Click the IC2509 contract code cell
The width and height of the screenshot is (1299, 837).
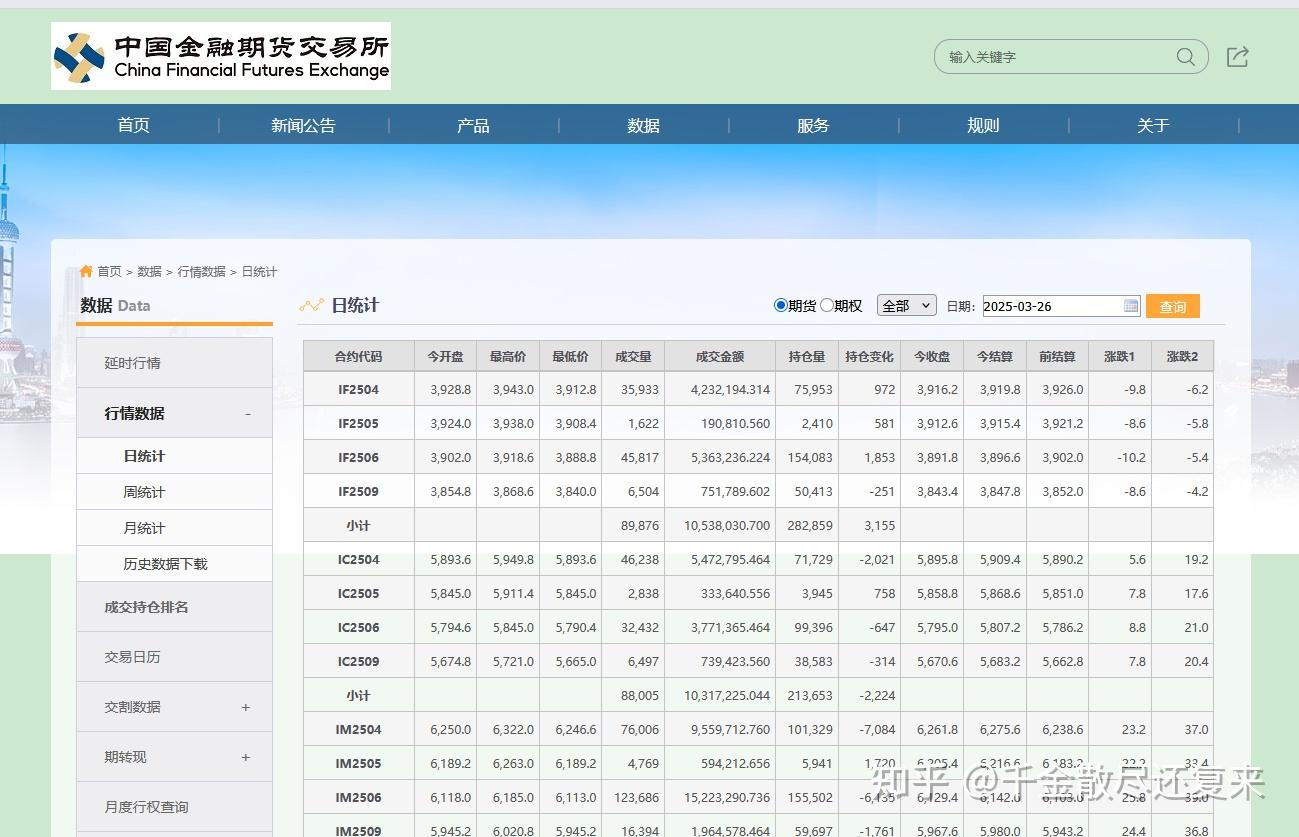(x=358, y=662)
